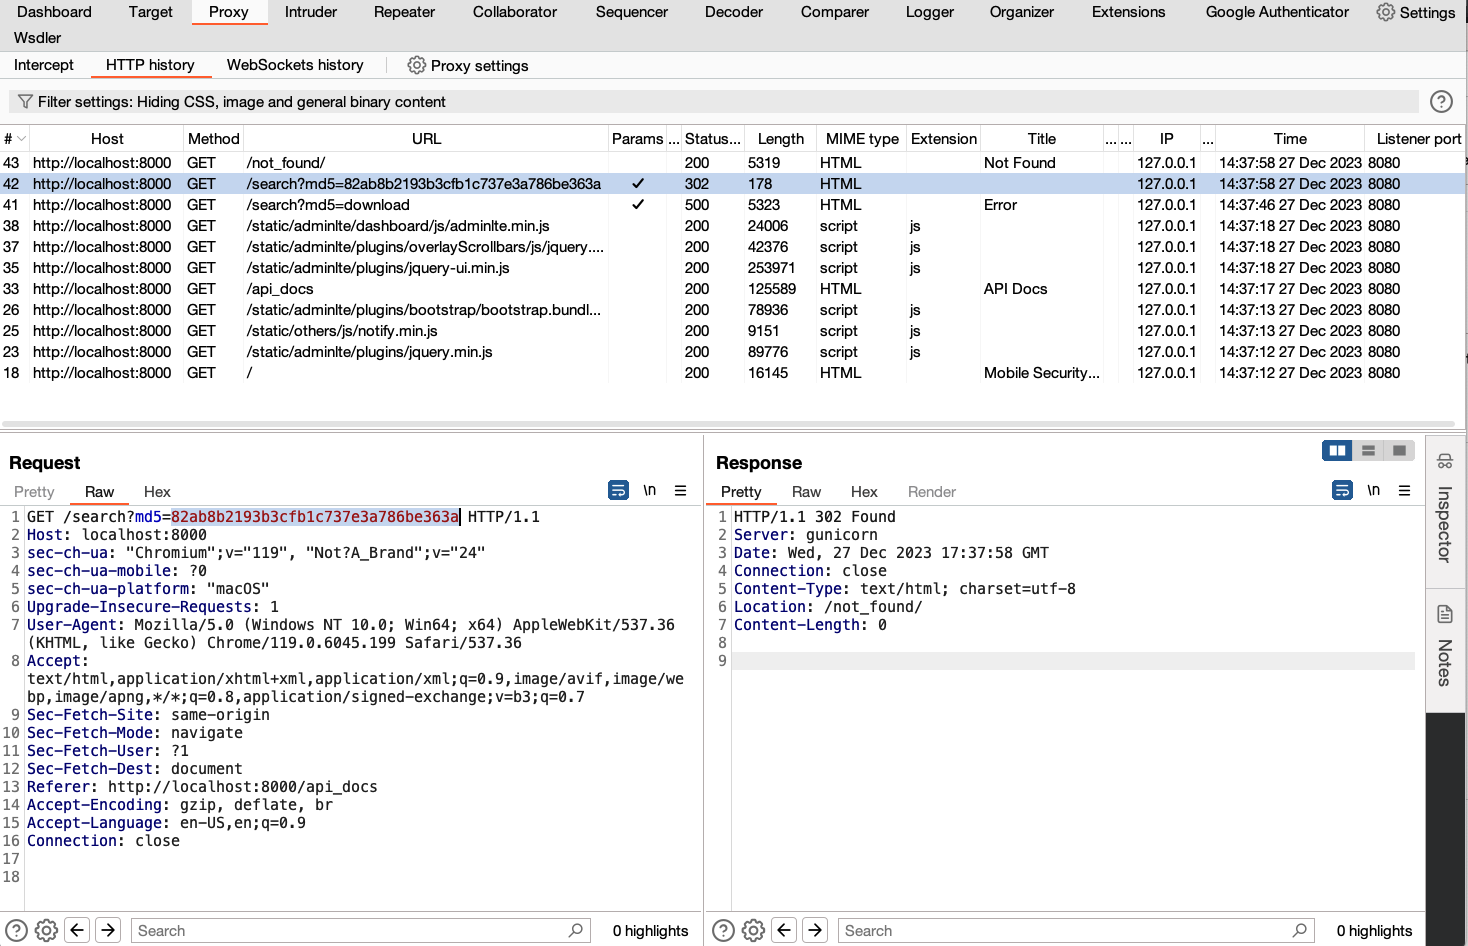The height and width of the screenshot is (946, 1468).
Task: Open help icon beside filter bar
Action: 1441,101
